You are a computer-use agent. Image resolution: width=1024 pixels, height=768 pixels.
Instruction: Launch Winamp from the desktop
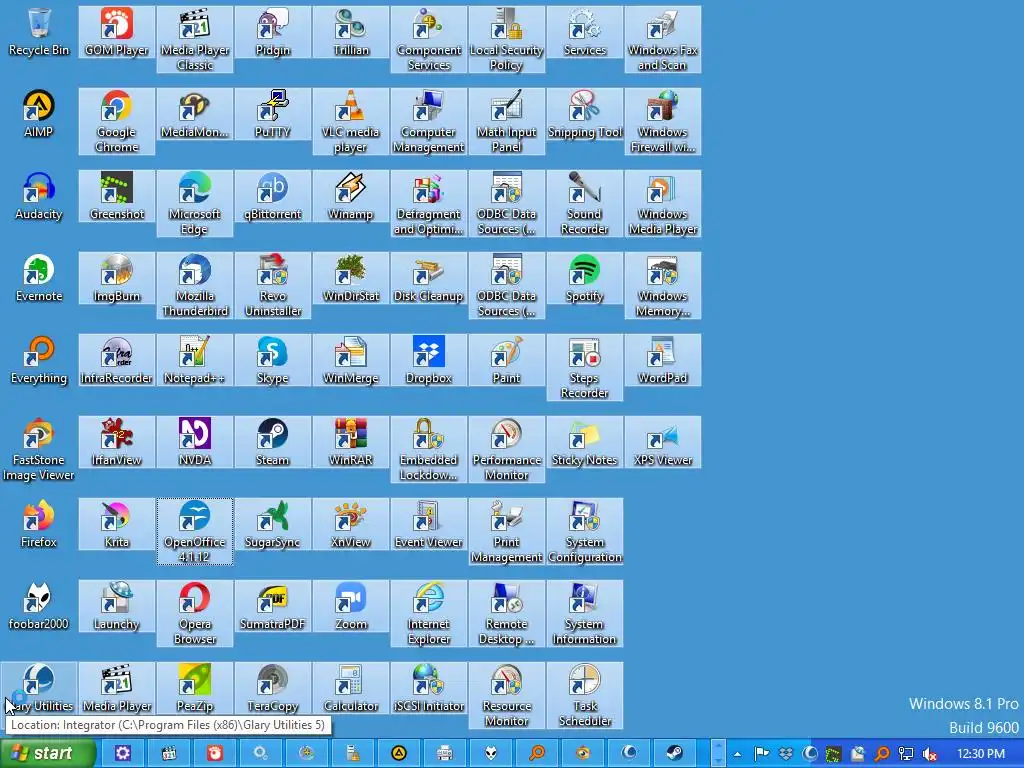coord(351,196)
